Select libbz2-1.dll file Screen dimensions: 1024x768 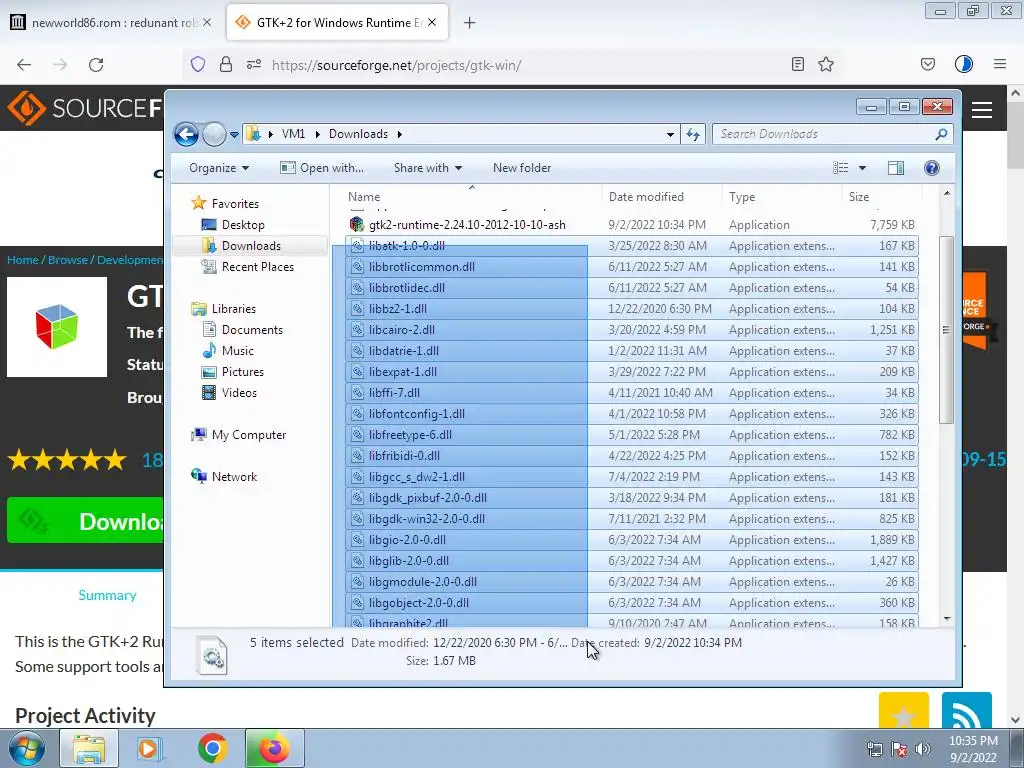click(632, 309)
